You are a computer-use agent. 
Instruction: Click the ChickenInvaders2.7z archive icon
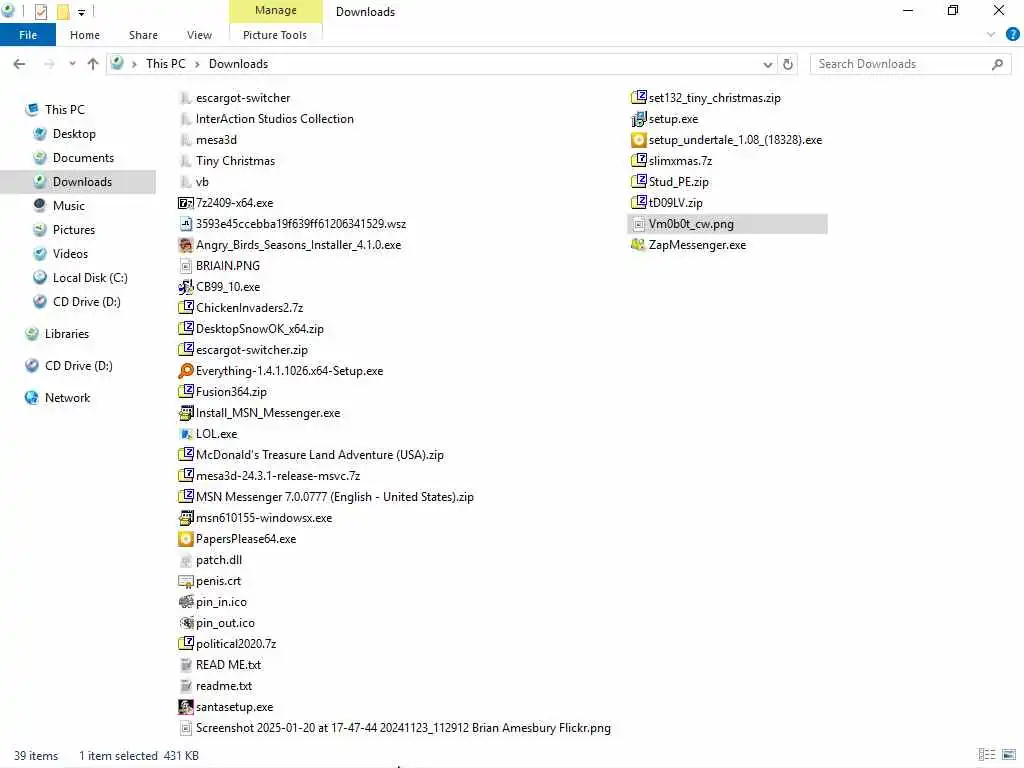click(x=185, y=308)
